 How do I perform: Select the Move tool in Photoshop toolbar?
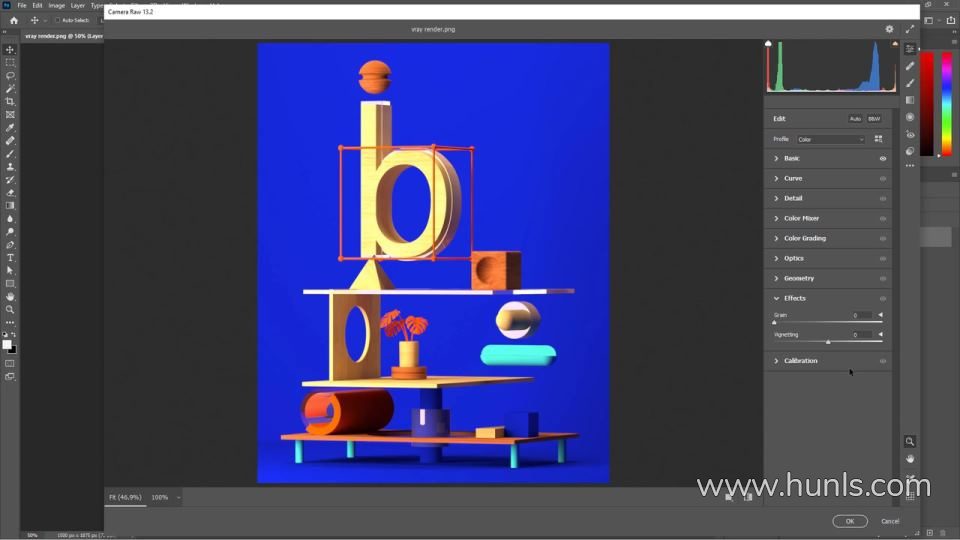[10, 50]
